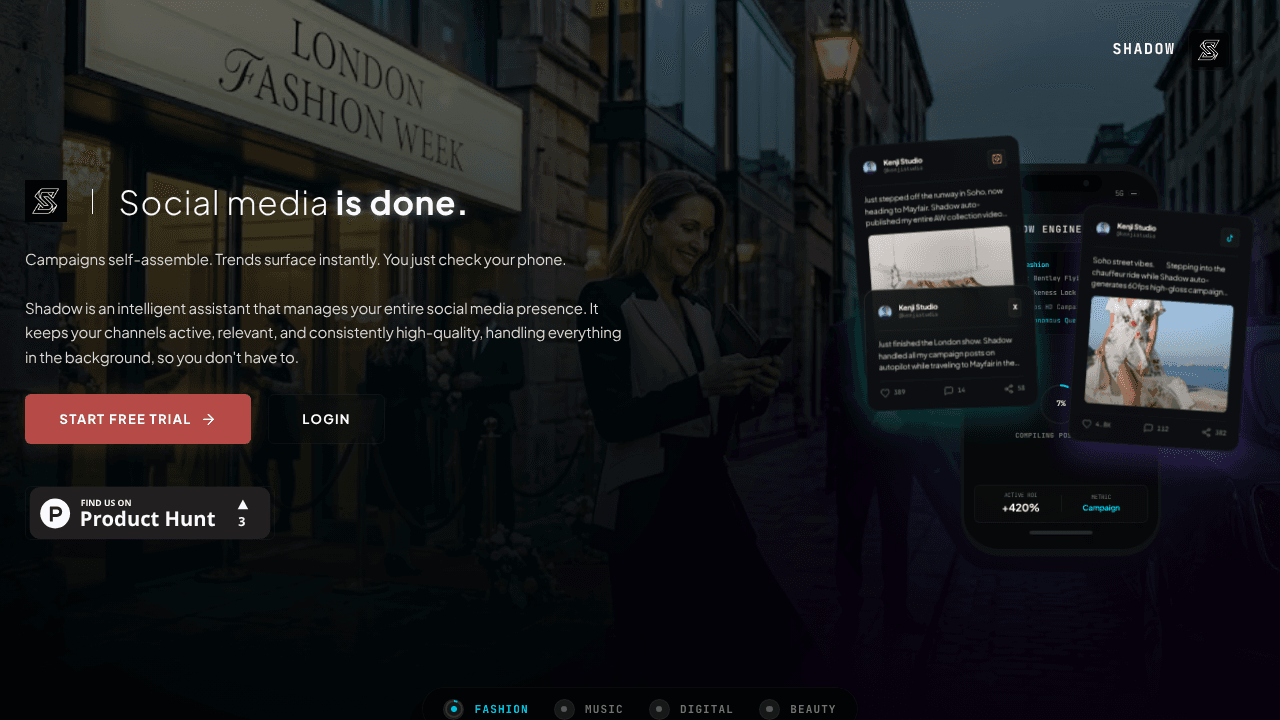
Task: Click the Kenji Studio avatar on the TikTok card
Action: coord(1103,229)
